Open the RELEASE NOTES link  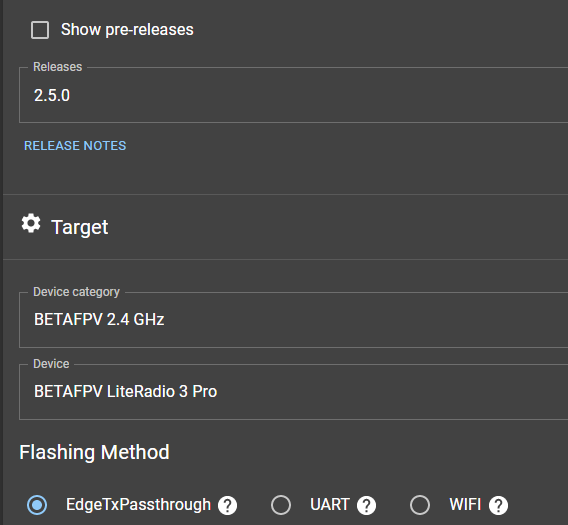coord(75,146)
